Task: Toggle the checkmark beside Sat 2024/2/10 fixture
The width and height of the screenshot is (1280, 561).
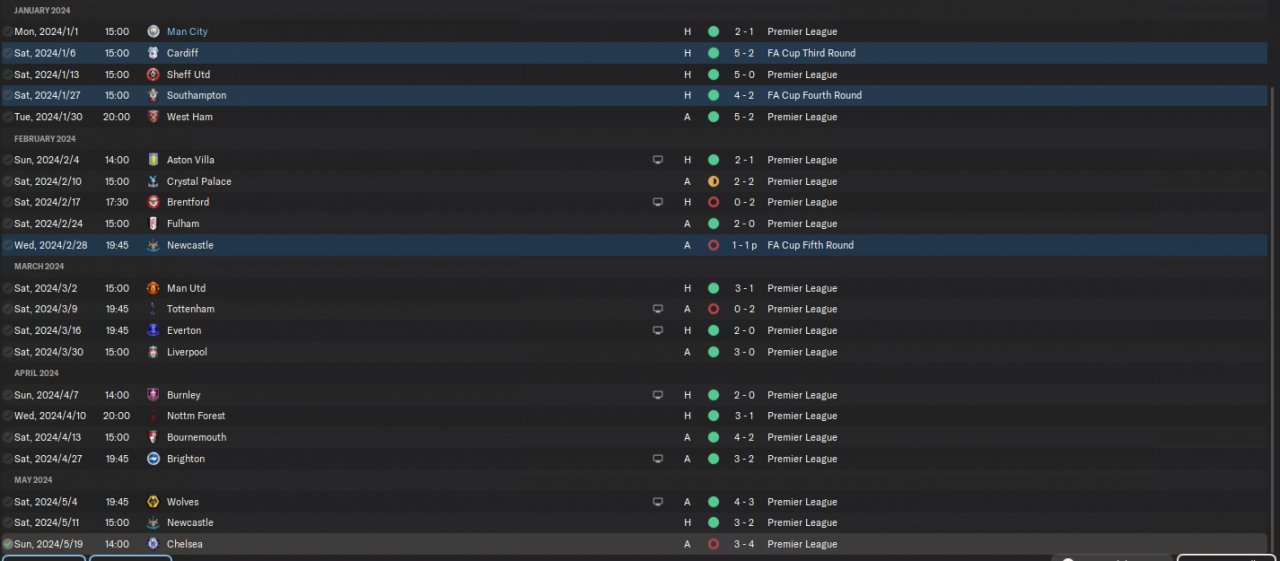Action: tap(8, 182)
